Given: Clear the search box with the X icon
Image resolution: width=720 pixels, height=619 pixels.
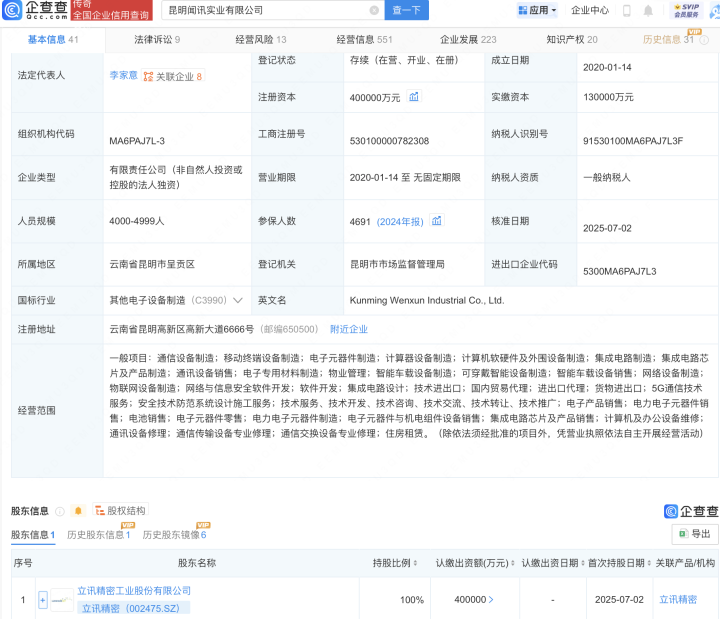Looking at the screenshot, I should tap(374, 10).
